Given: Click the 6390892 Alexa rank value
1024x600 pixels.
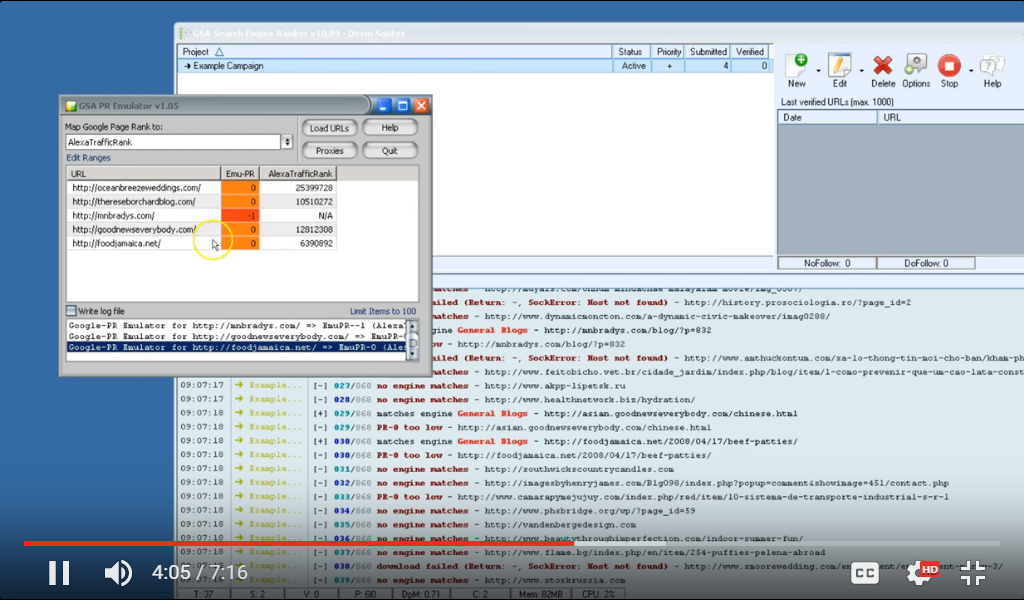Looking at the screenshot, I should click(x=316, y=243).
